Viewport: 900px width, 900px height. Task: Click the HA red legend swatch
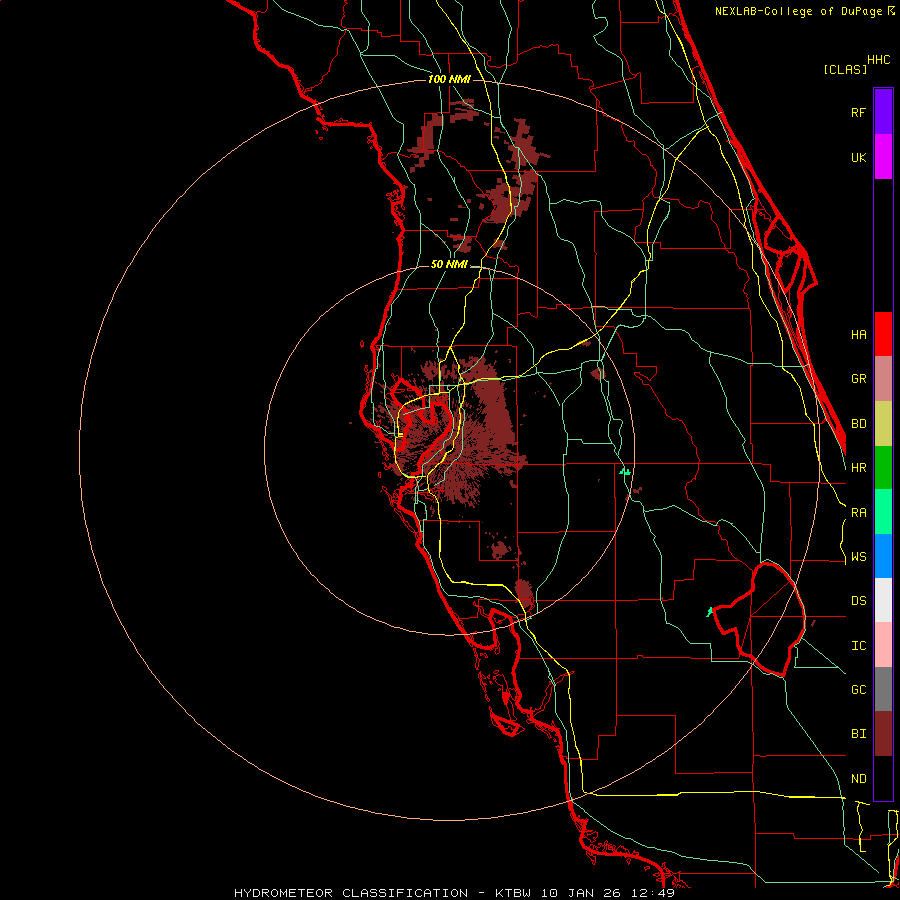coord(883,334)
